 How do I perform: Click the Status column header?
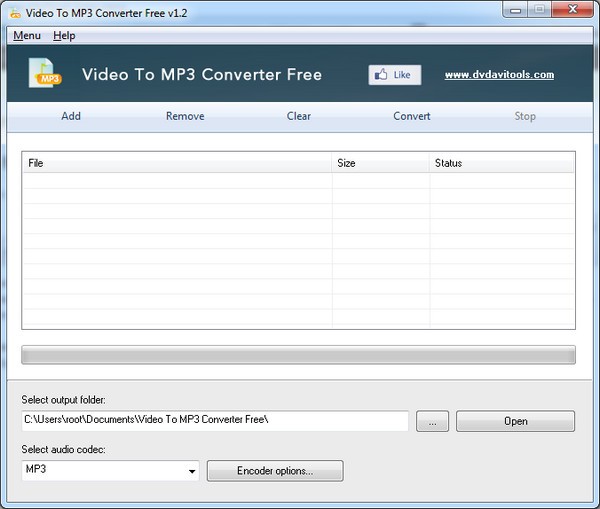[502, 163]
